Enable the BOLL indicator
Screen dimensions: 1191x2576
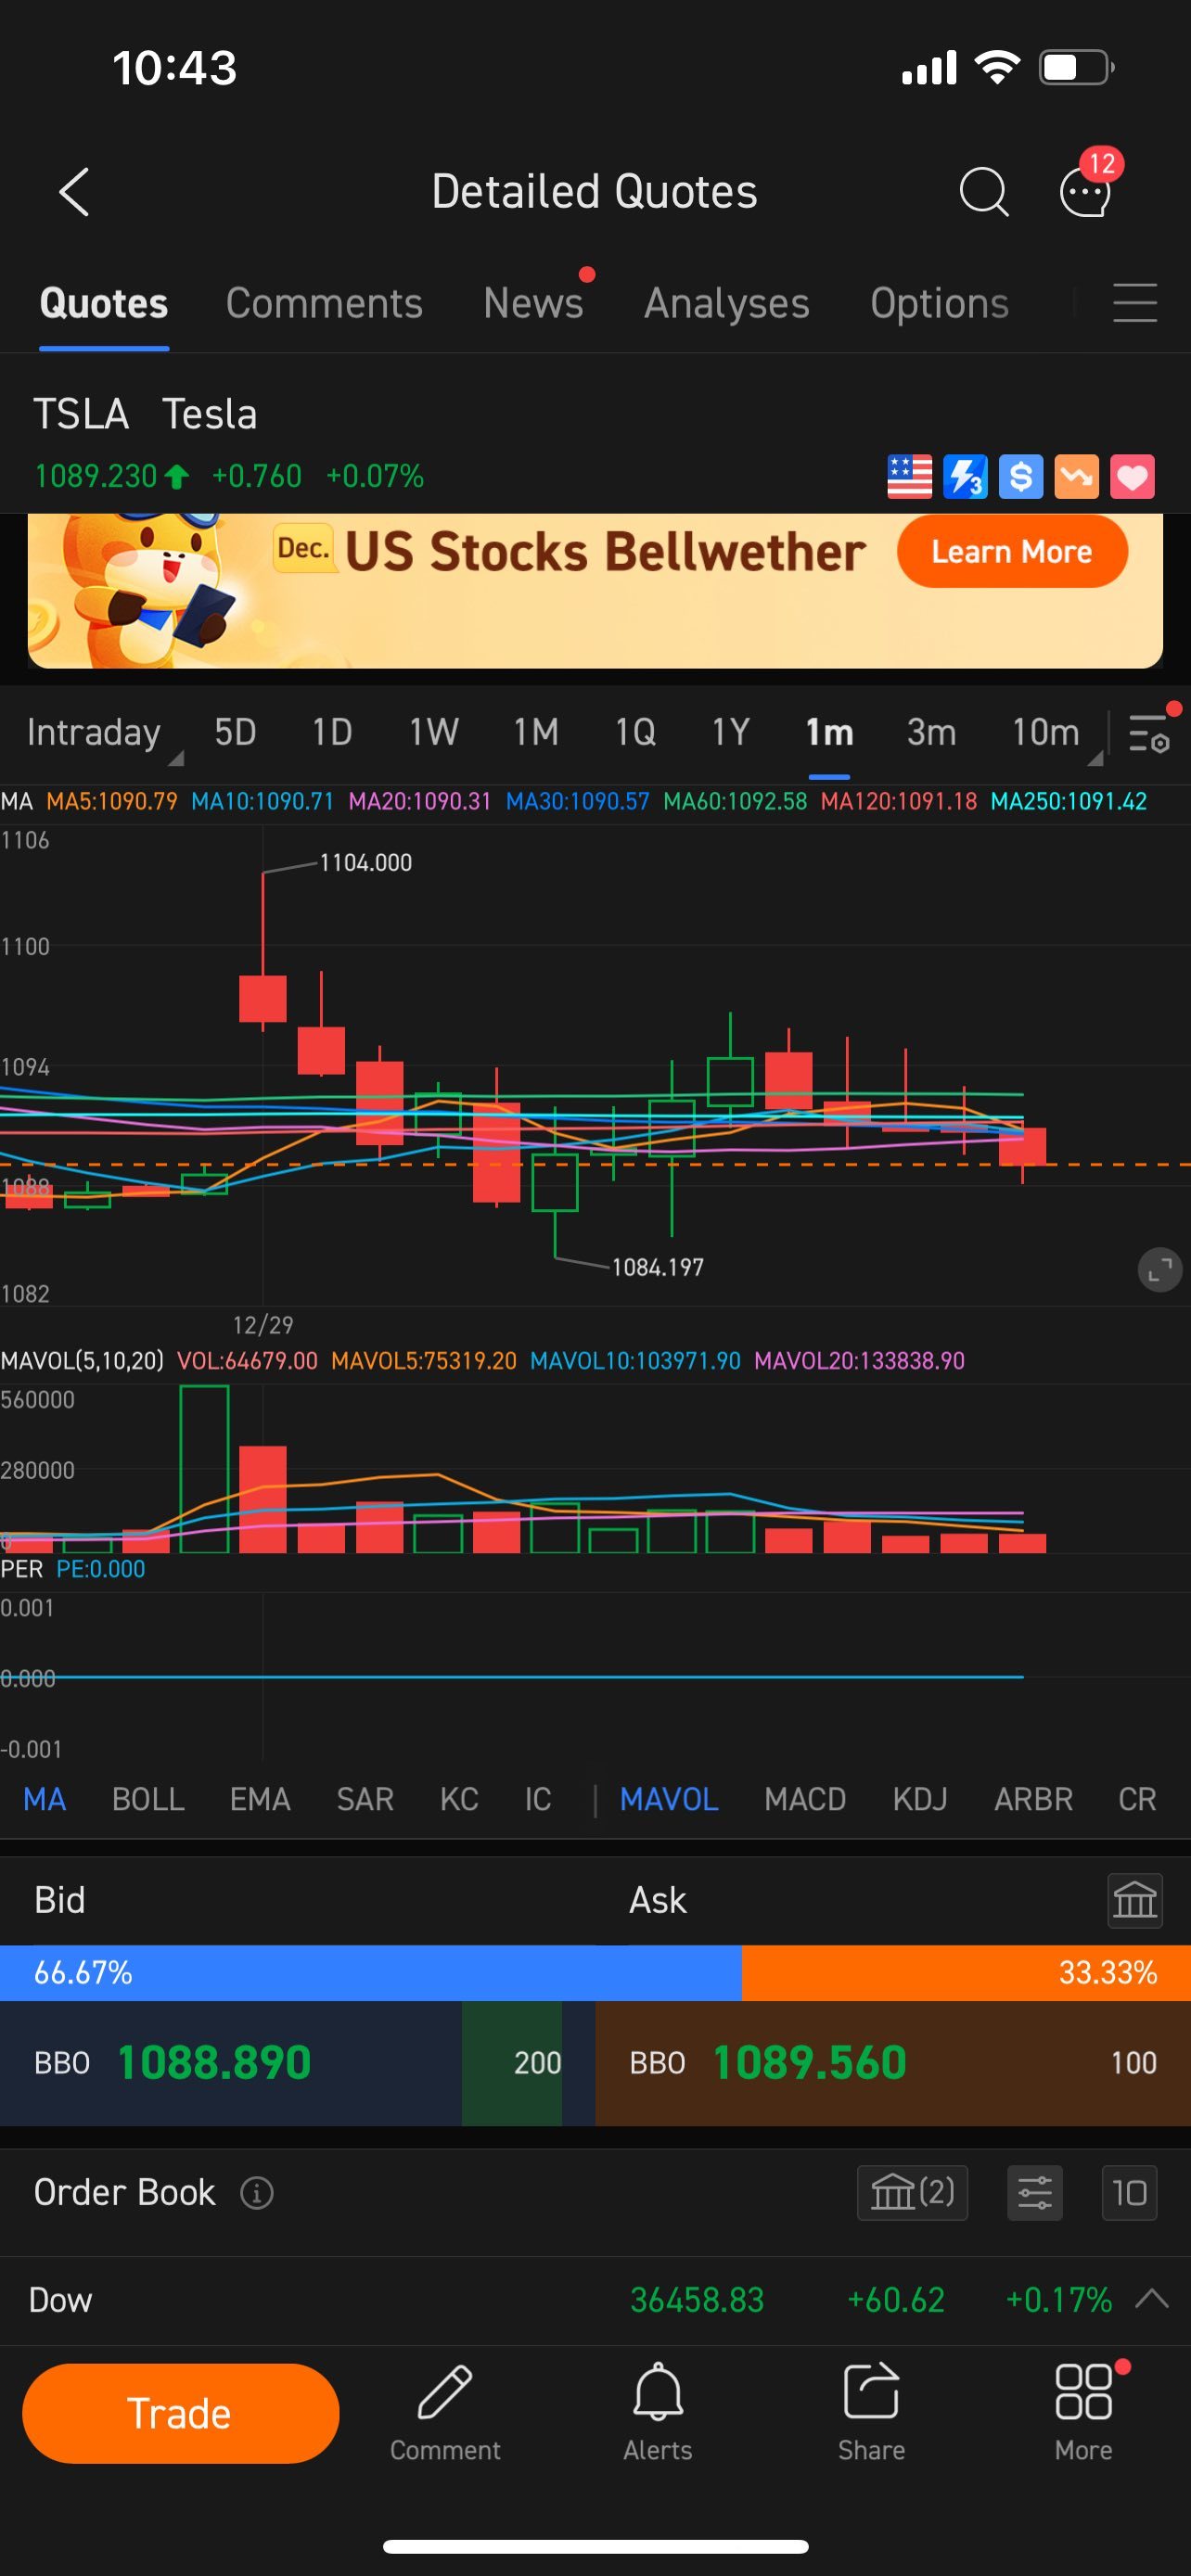(x=148, y=1799)
